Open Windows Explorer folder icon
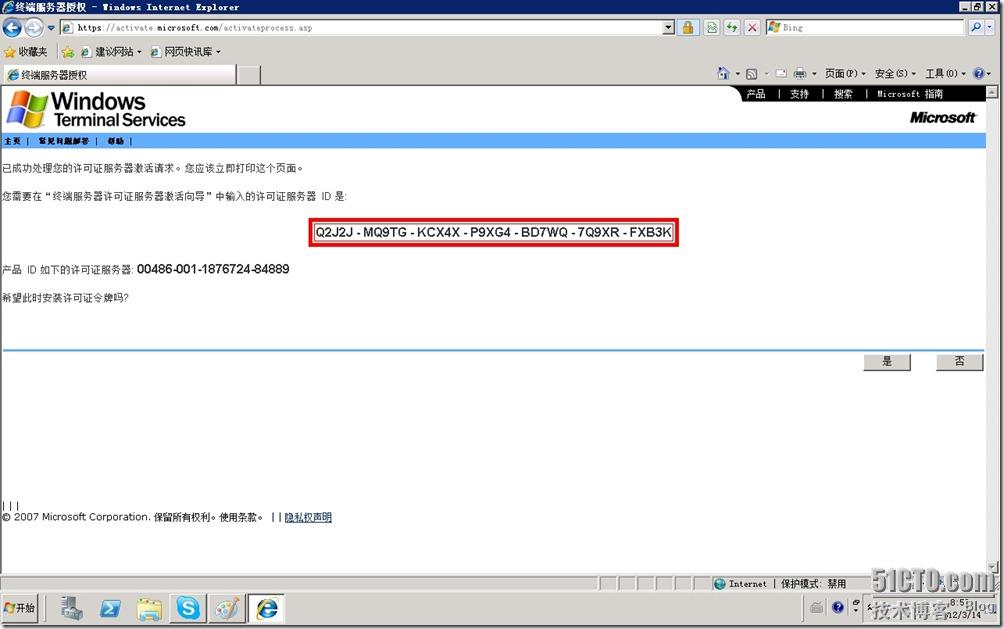This screenshot has width=1004, height=629. pos(149,608)
